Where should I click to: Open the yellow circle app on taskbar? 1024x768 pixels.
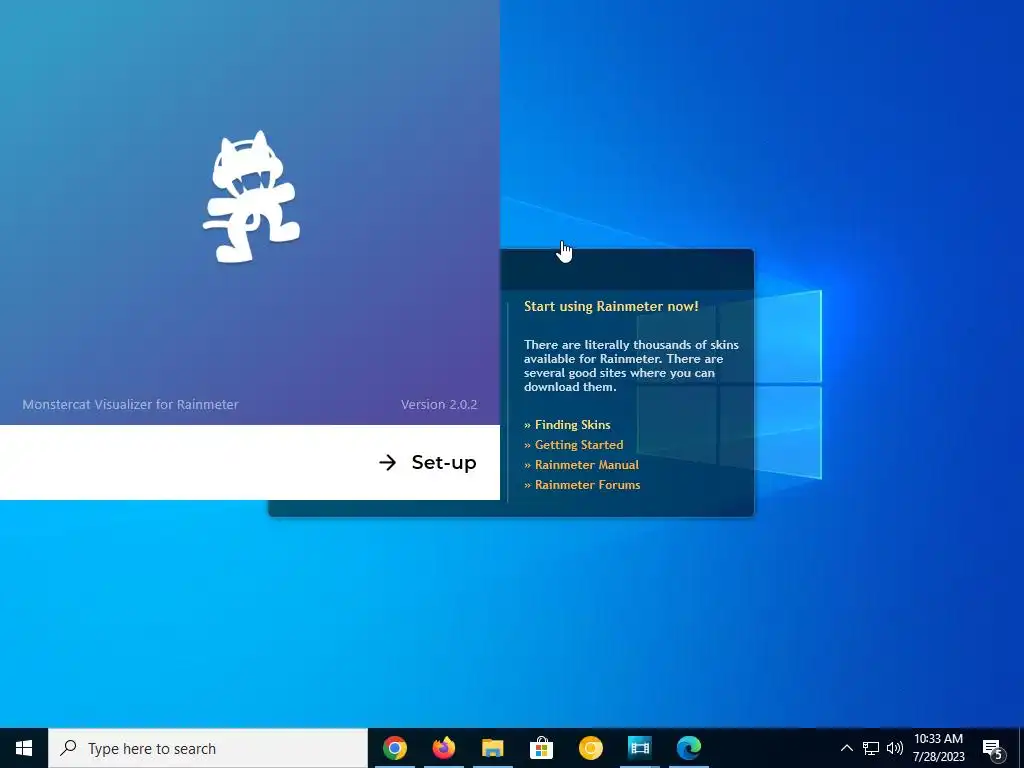pos(590,748)
